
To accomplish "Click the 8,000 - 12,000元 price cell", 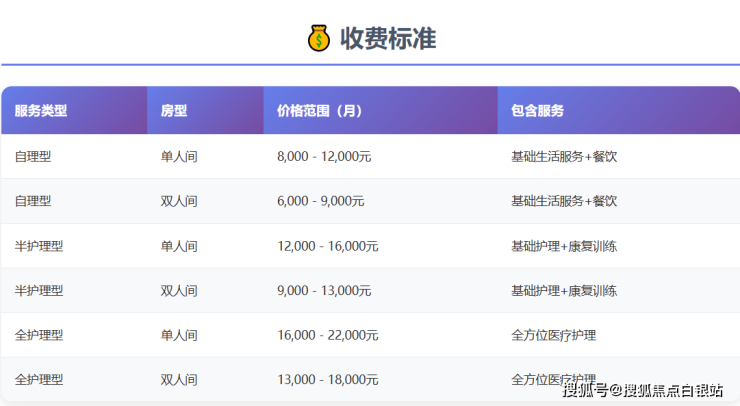I will pos(324,157).
